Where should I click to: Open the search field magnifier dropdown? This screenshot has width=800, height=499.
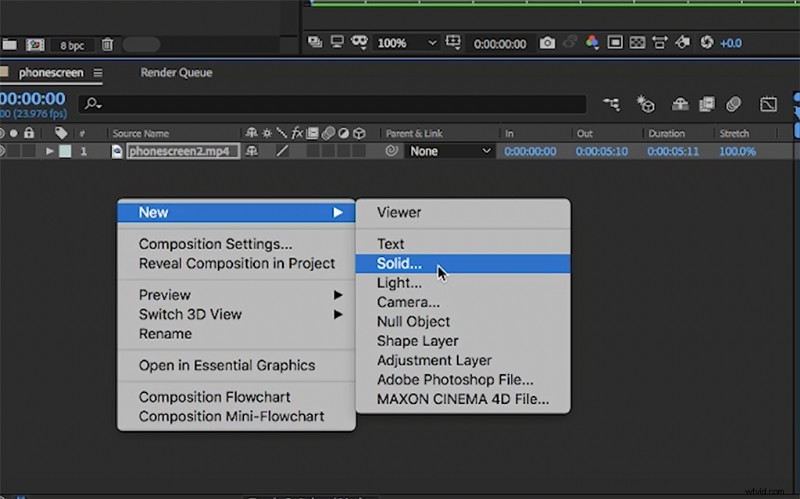point(93,104)
